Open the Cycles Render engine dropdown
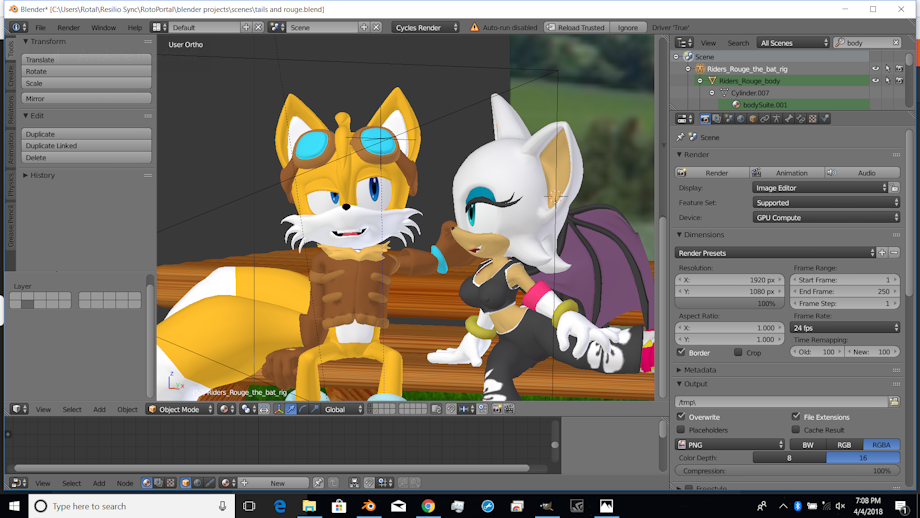 coord(425,28)
